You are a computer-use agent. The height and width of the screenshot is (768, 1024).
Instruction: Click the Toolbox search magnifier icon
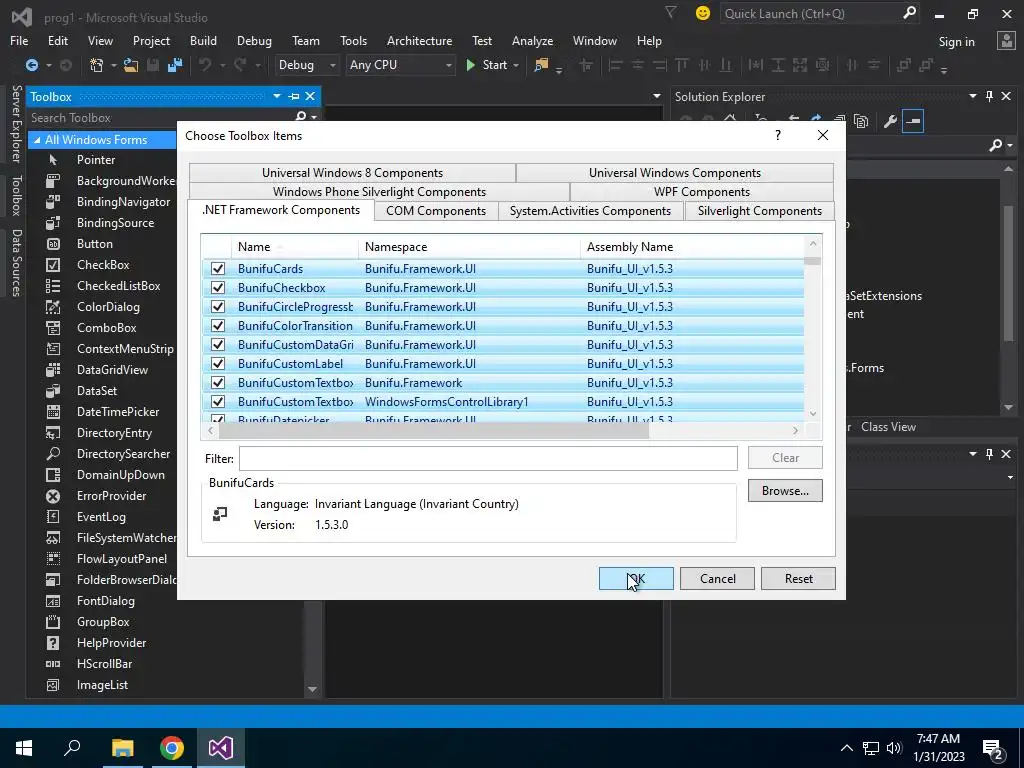click(300, 117)
